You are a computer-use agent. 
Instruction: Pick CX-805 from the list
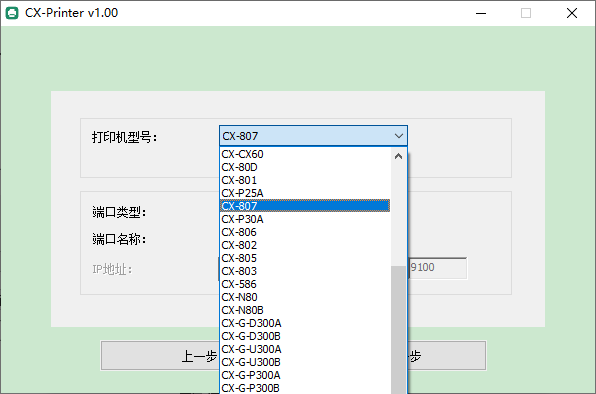tap(305, 258)
